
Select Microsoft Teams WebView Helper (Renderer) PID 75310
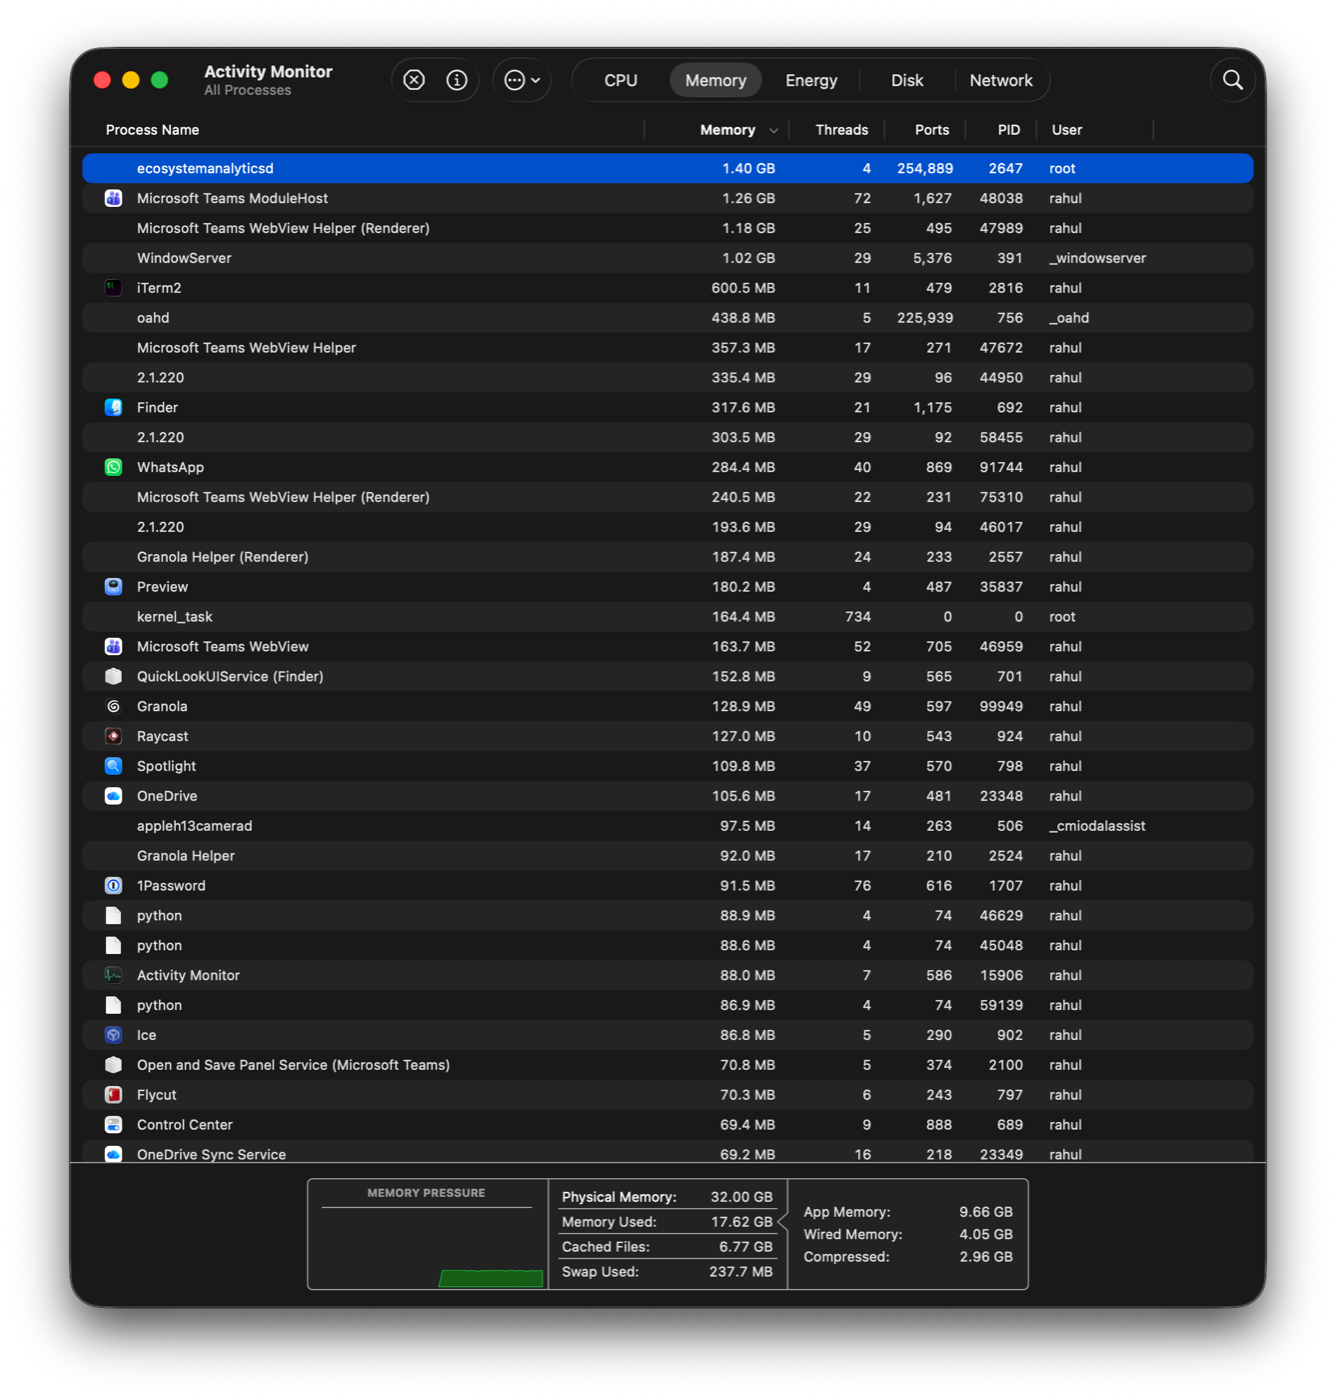pos(667,497)
